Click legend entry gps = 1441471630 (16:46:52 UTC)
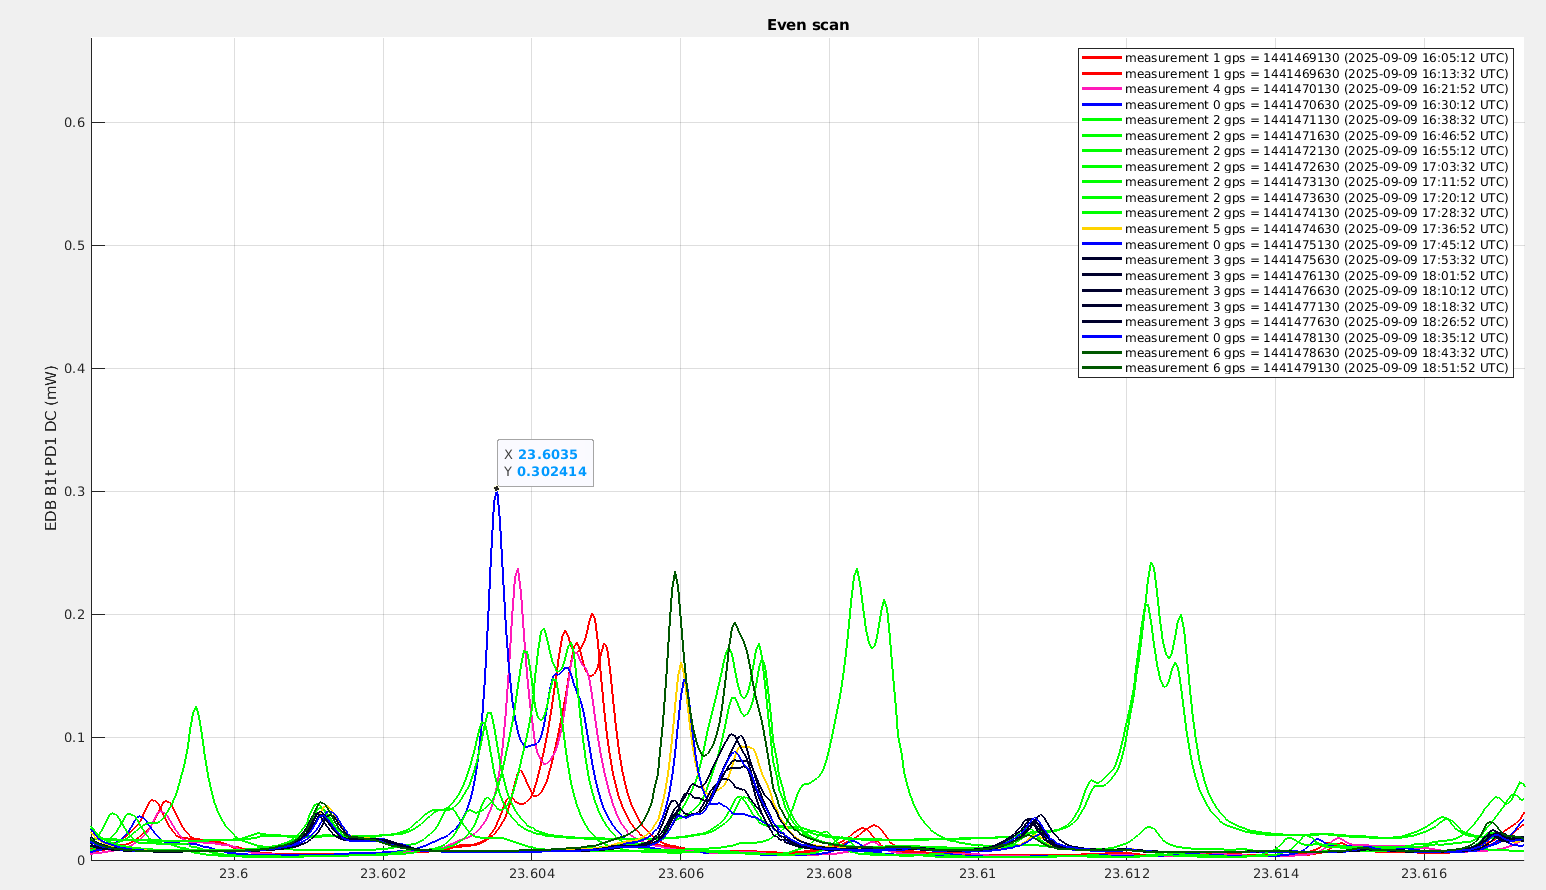This screenshot has width=1546, height=890. [1295, 136]
